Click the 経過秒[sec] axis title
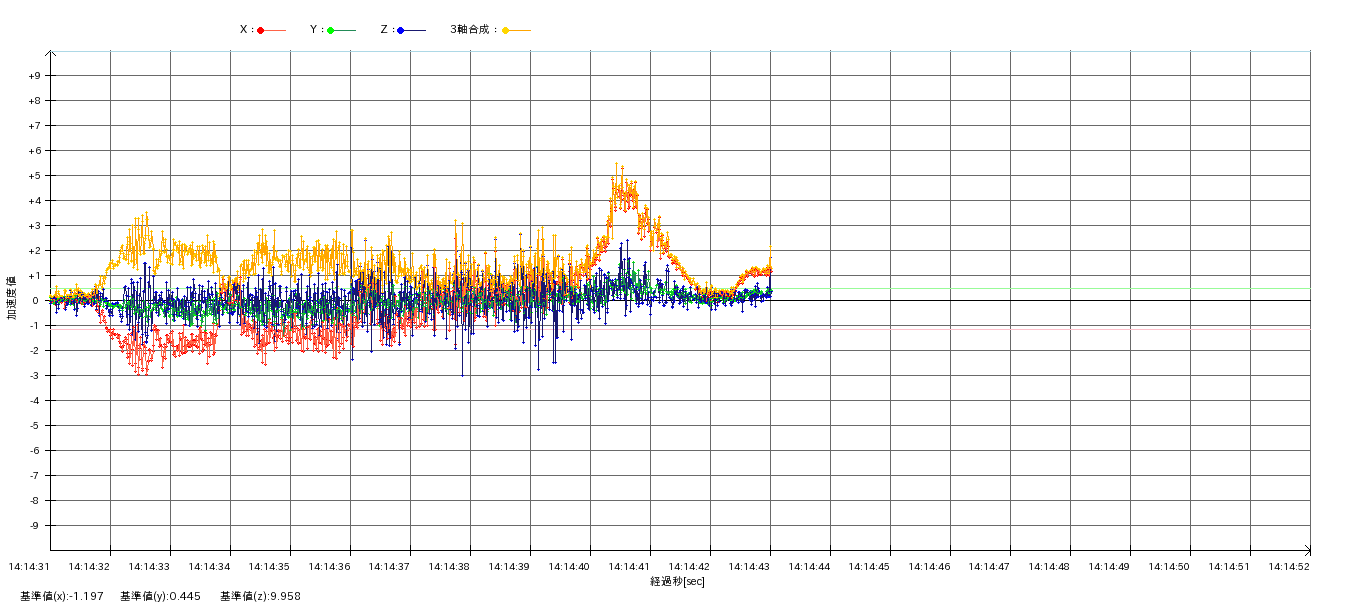Image resolution: width=1350 pixels, height=610 pixels. pos(677,582)
